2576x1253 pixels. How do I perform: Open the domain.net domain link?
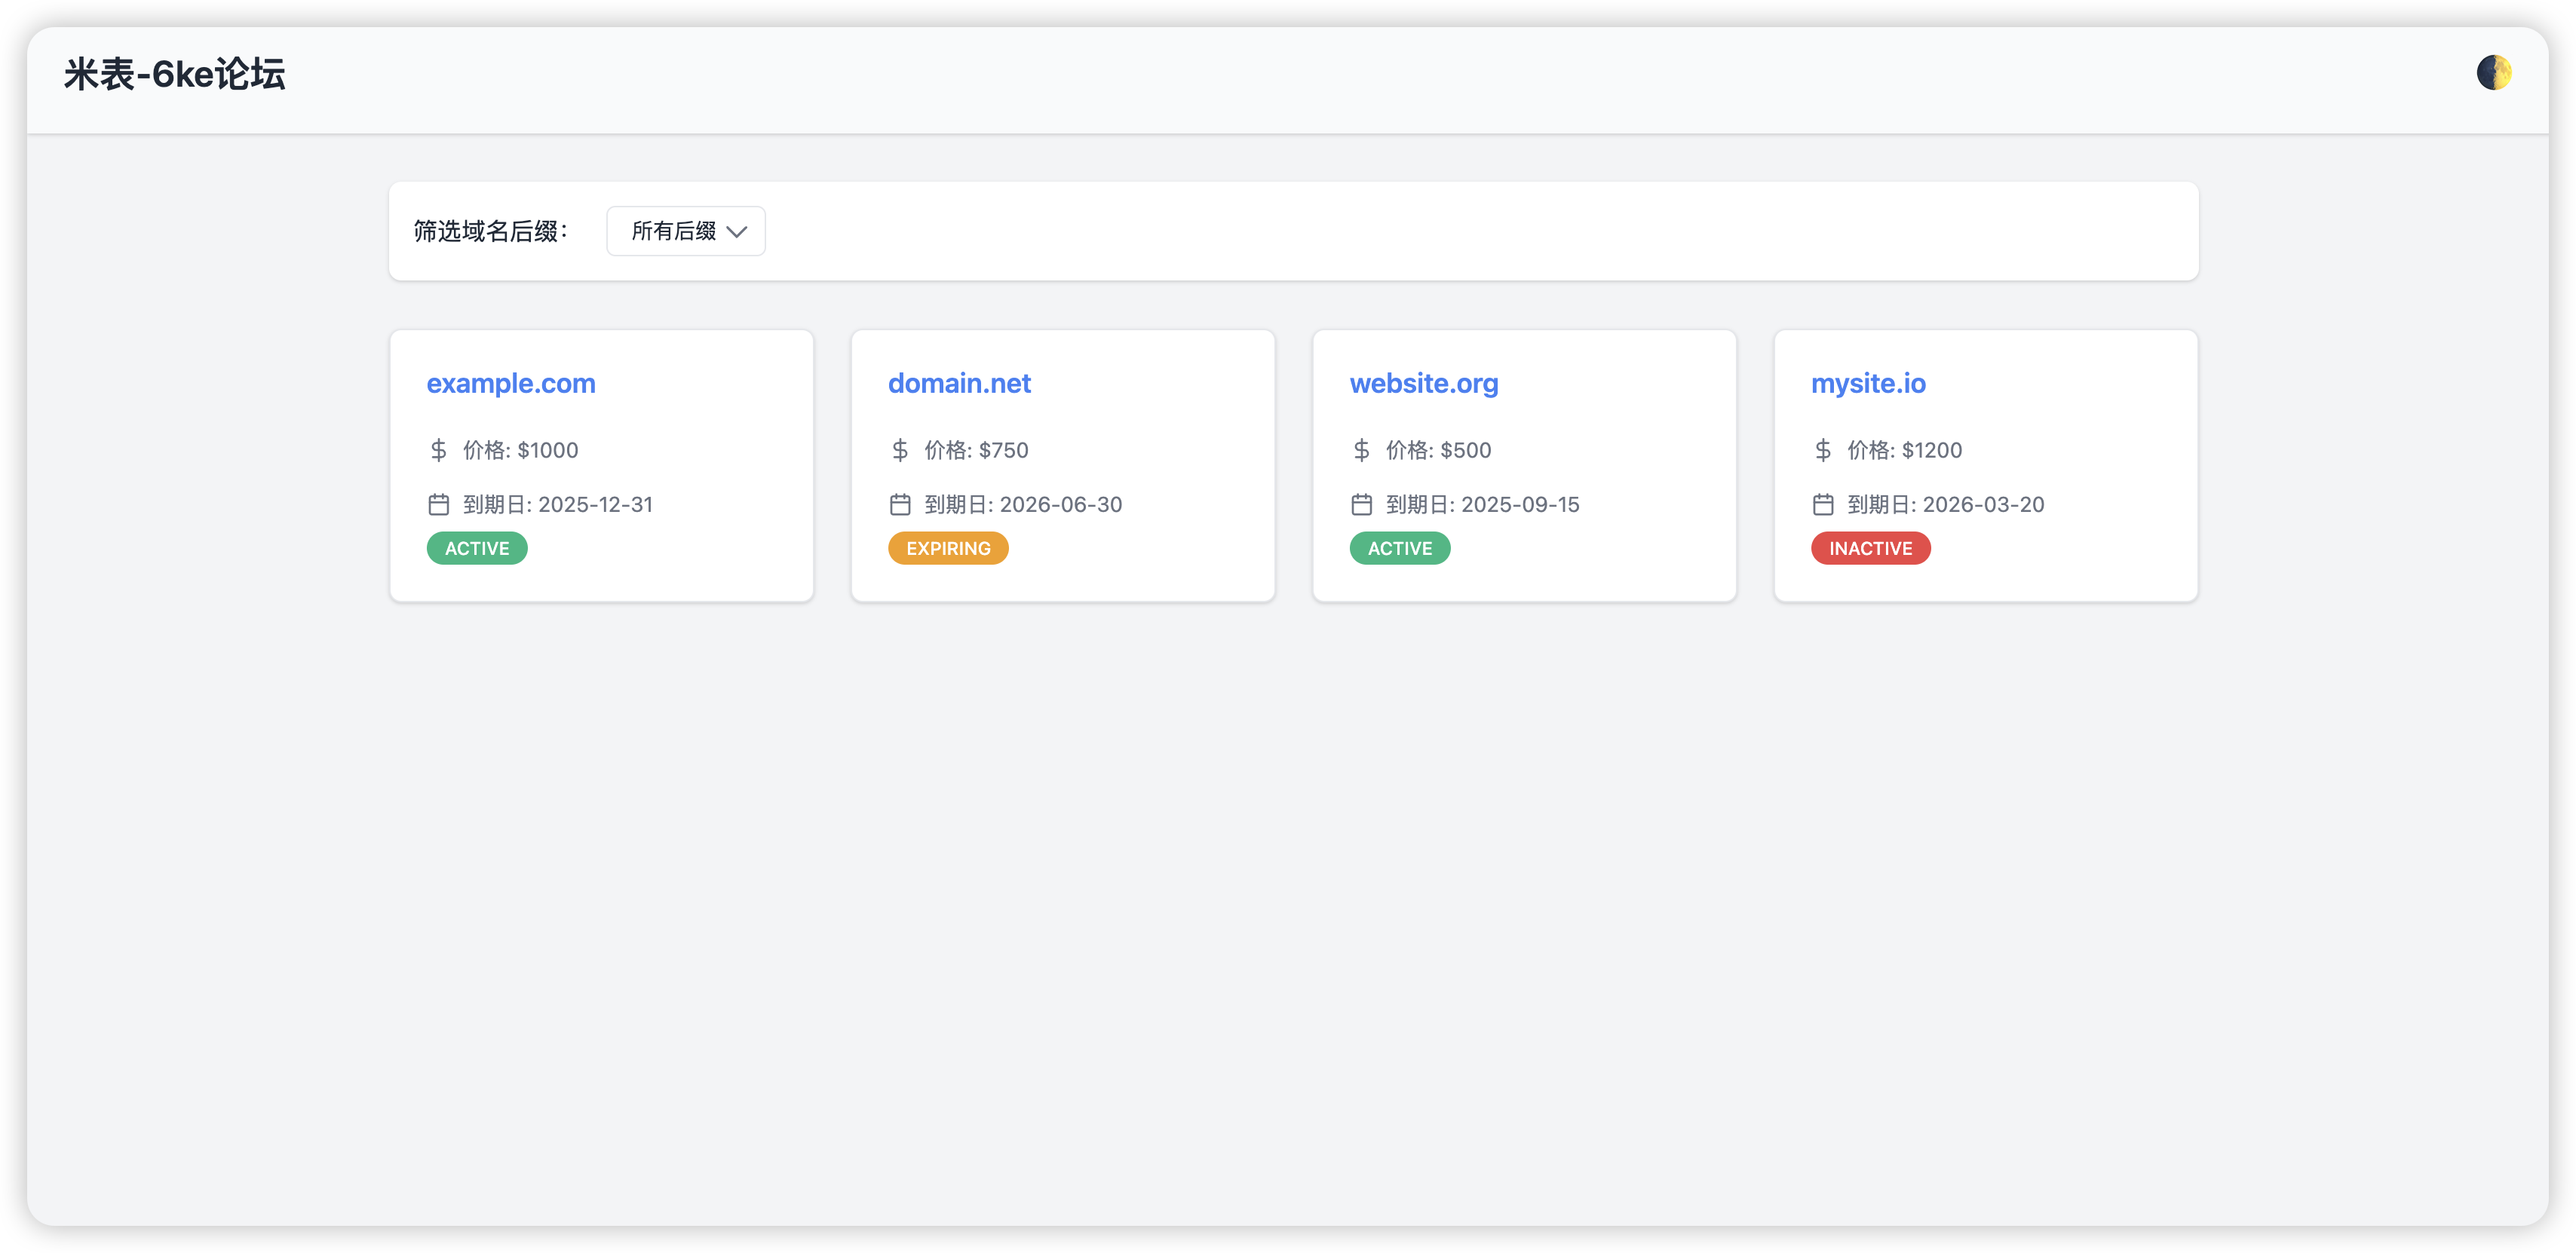tap(958, 383)
